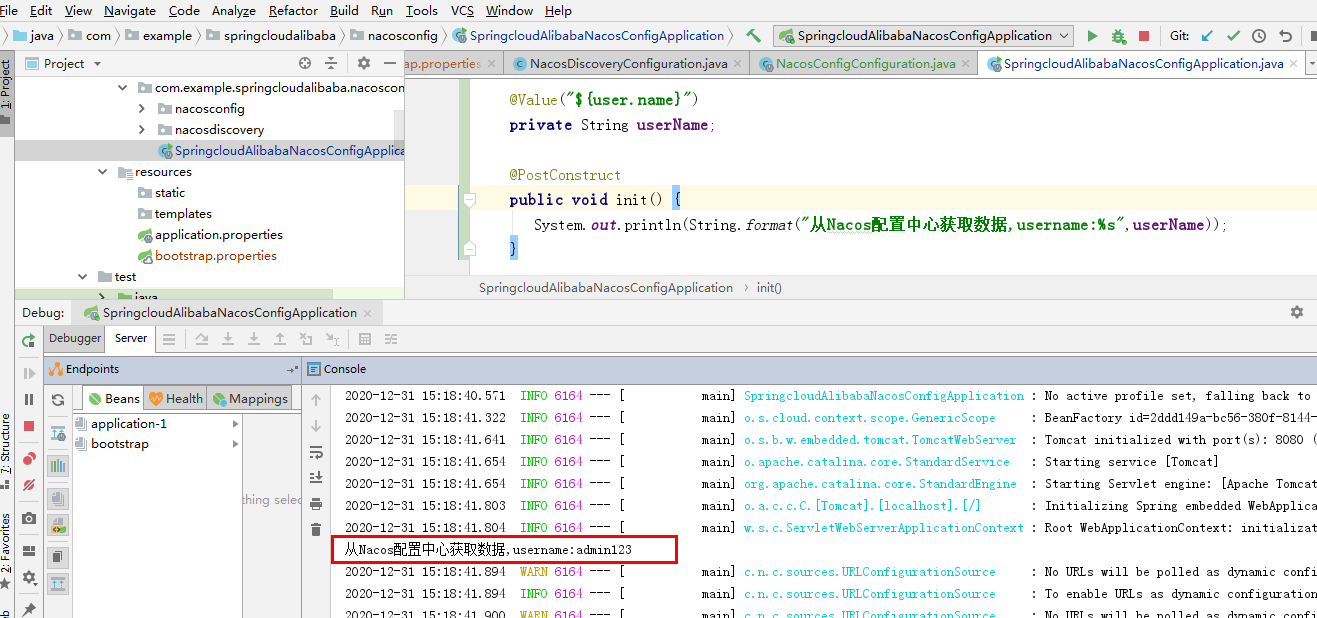Revert changes with Git rollback icon
The width and height of the screenshot is (1317, 618).
pos(1285,36)
